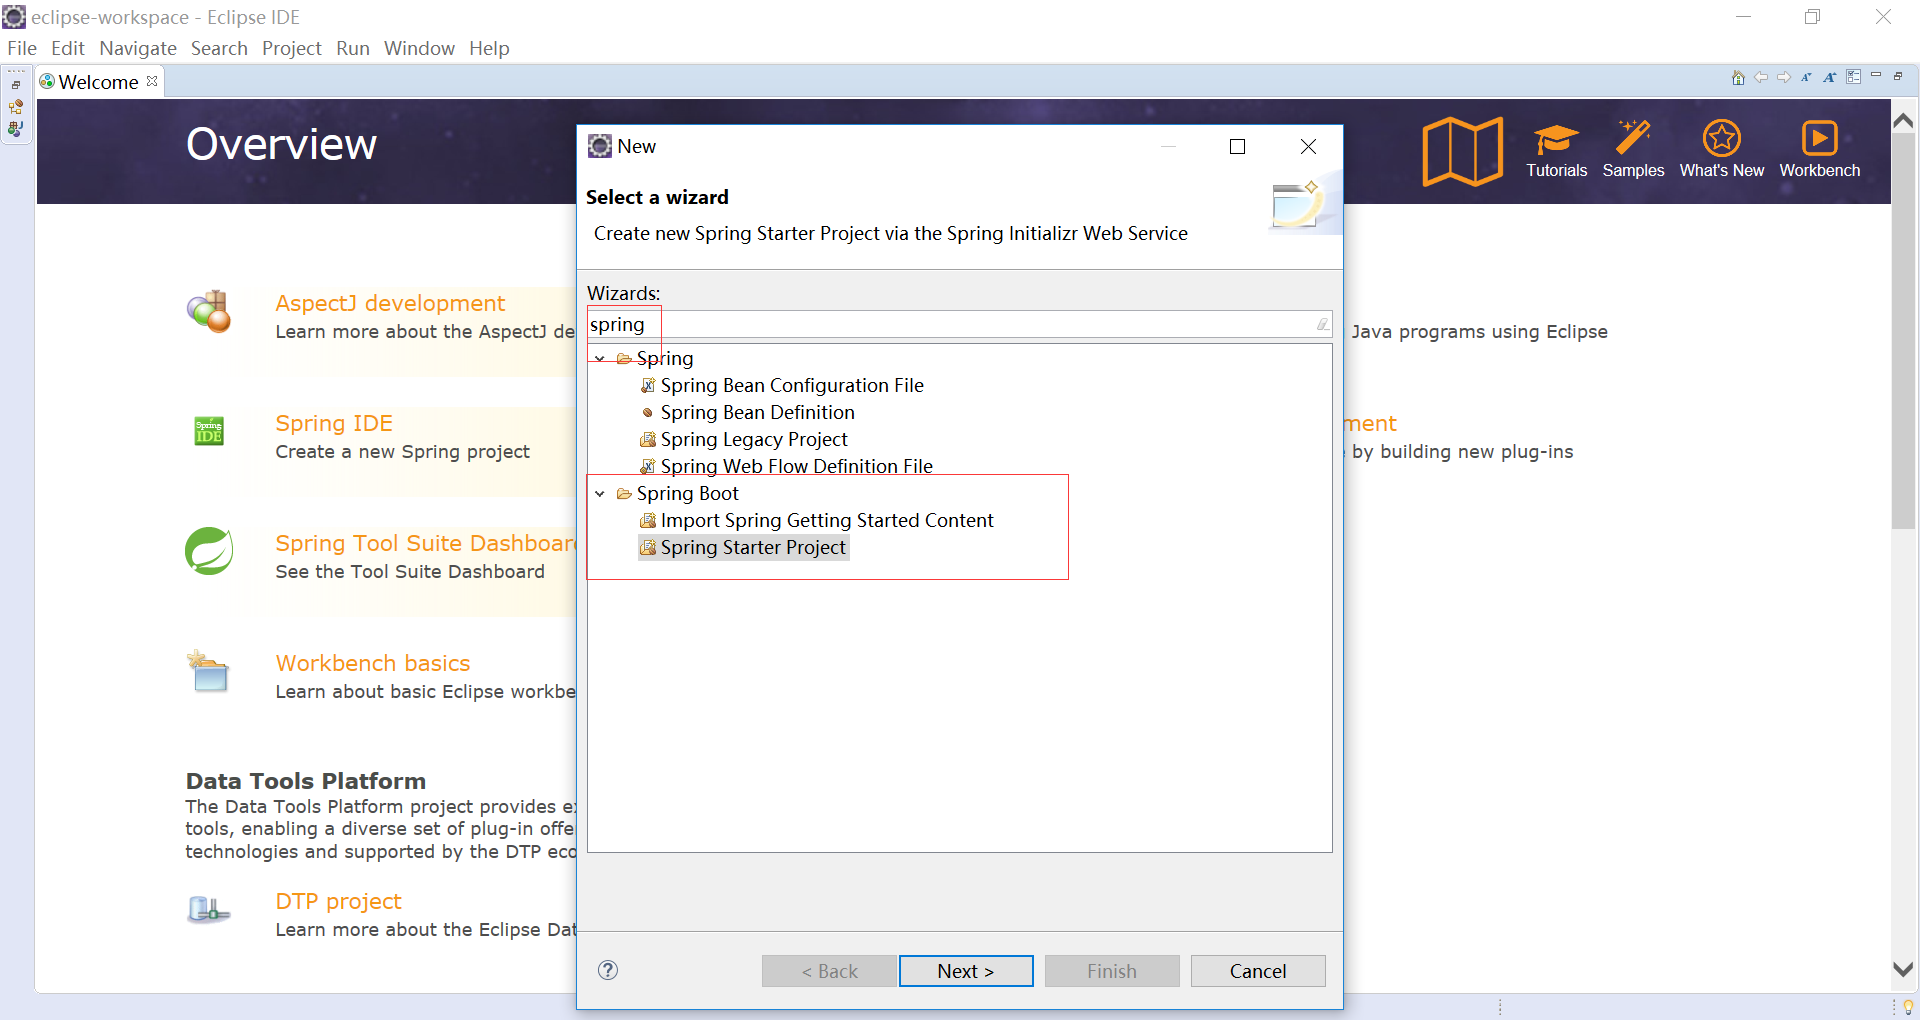1920x1020 pixels.
Task: Select Import Spring Getting Started Content
Action: (x=816, y=520)
